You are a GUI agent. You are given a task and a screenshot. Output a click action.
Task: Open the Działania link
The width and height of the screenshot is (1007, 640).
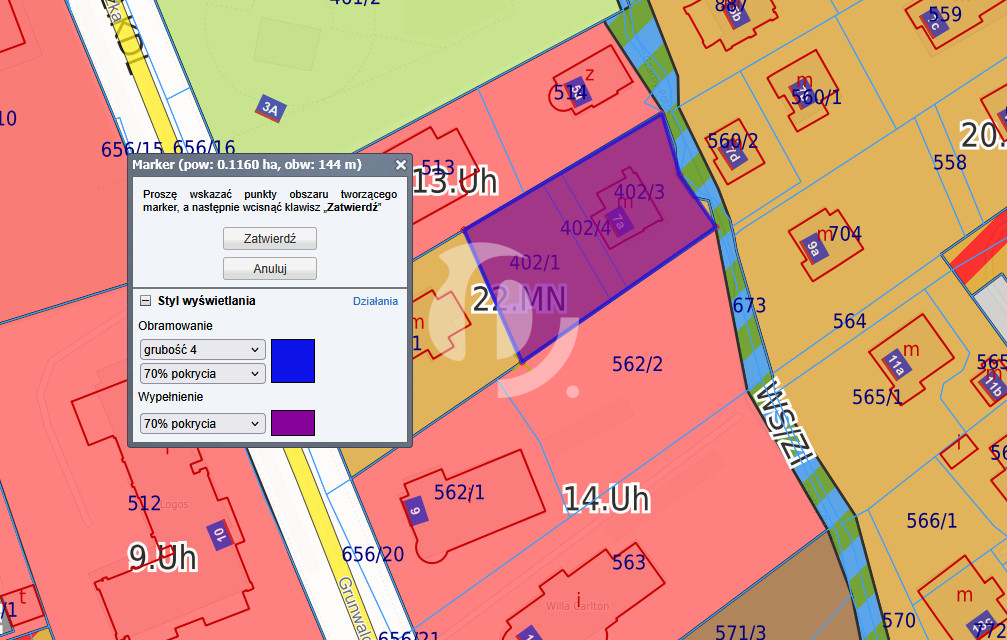coord(375,301)
